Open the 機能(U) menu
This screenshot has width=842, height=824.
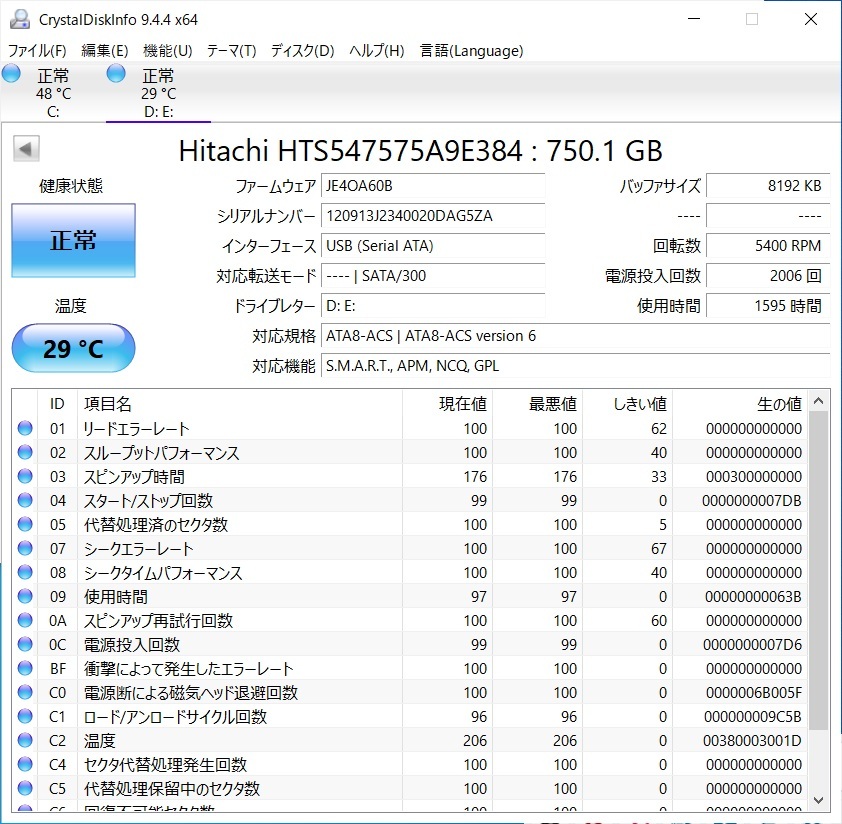pos(168,50)
